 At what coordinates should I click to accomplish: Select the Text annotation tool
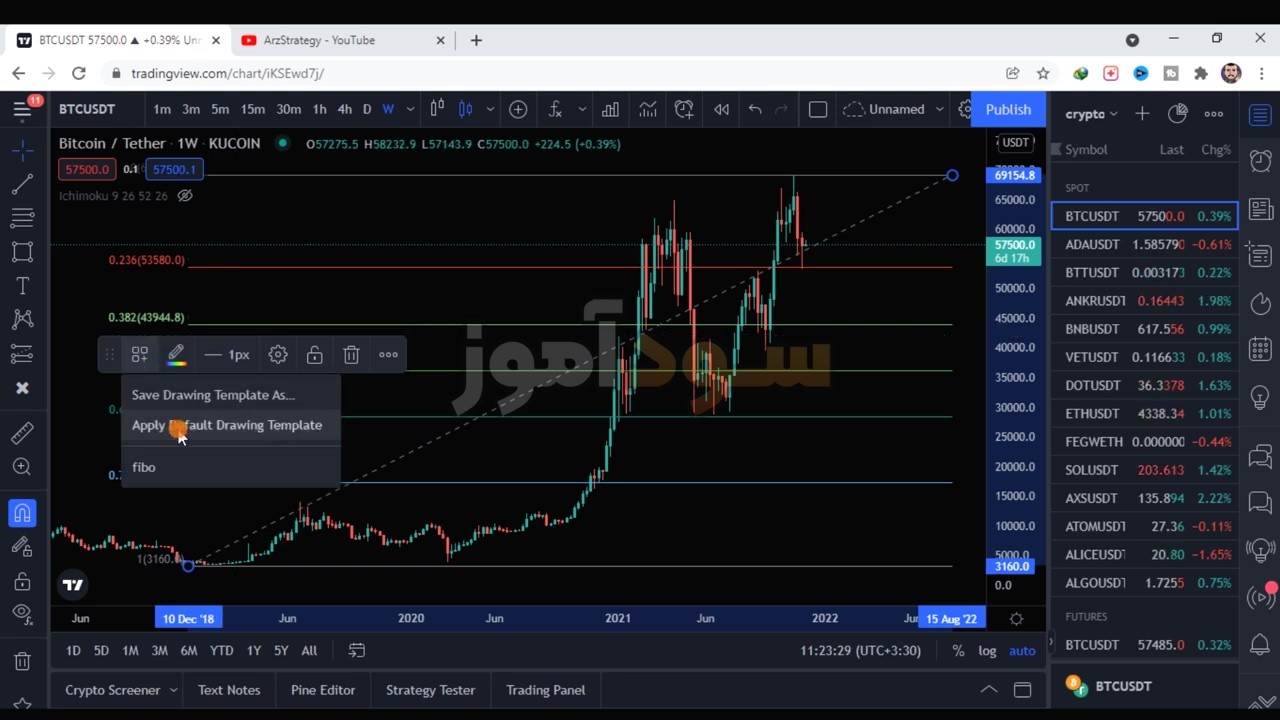click(x=22, y=286)
